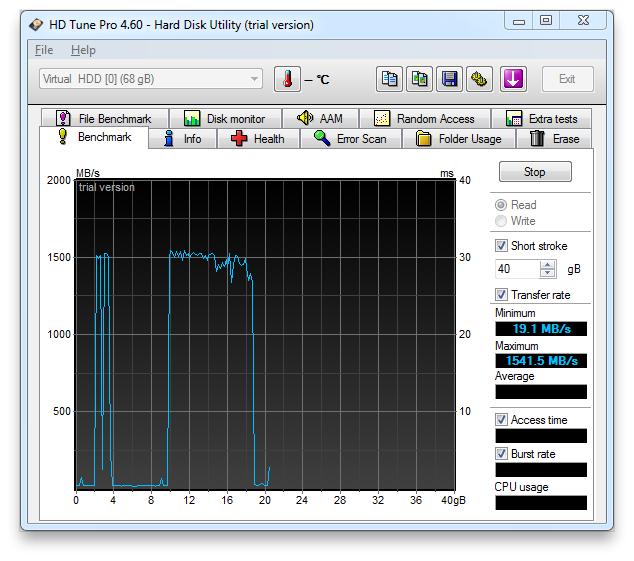Open the Health tab with red cross
This screenshot has height=561, width=634.
258,139
